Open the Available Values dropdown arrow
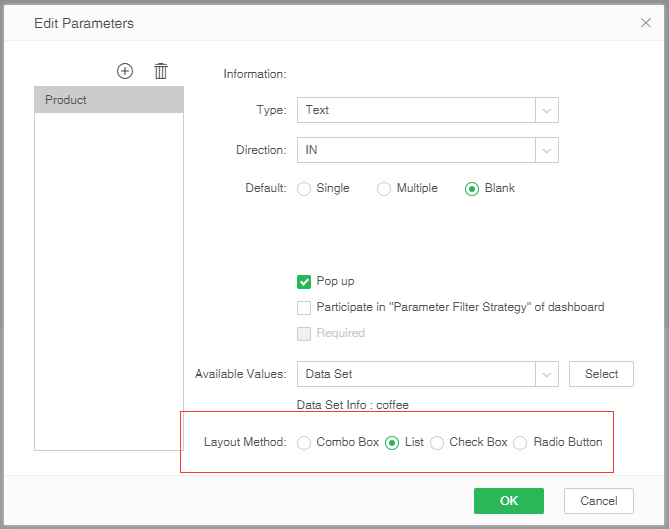 (547, 374)
